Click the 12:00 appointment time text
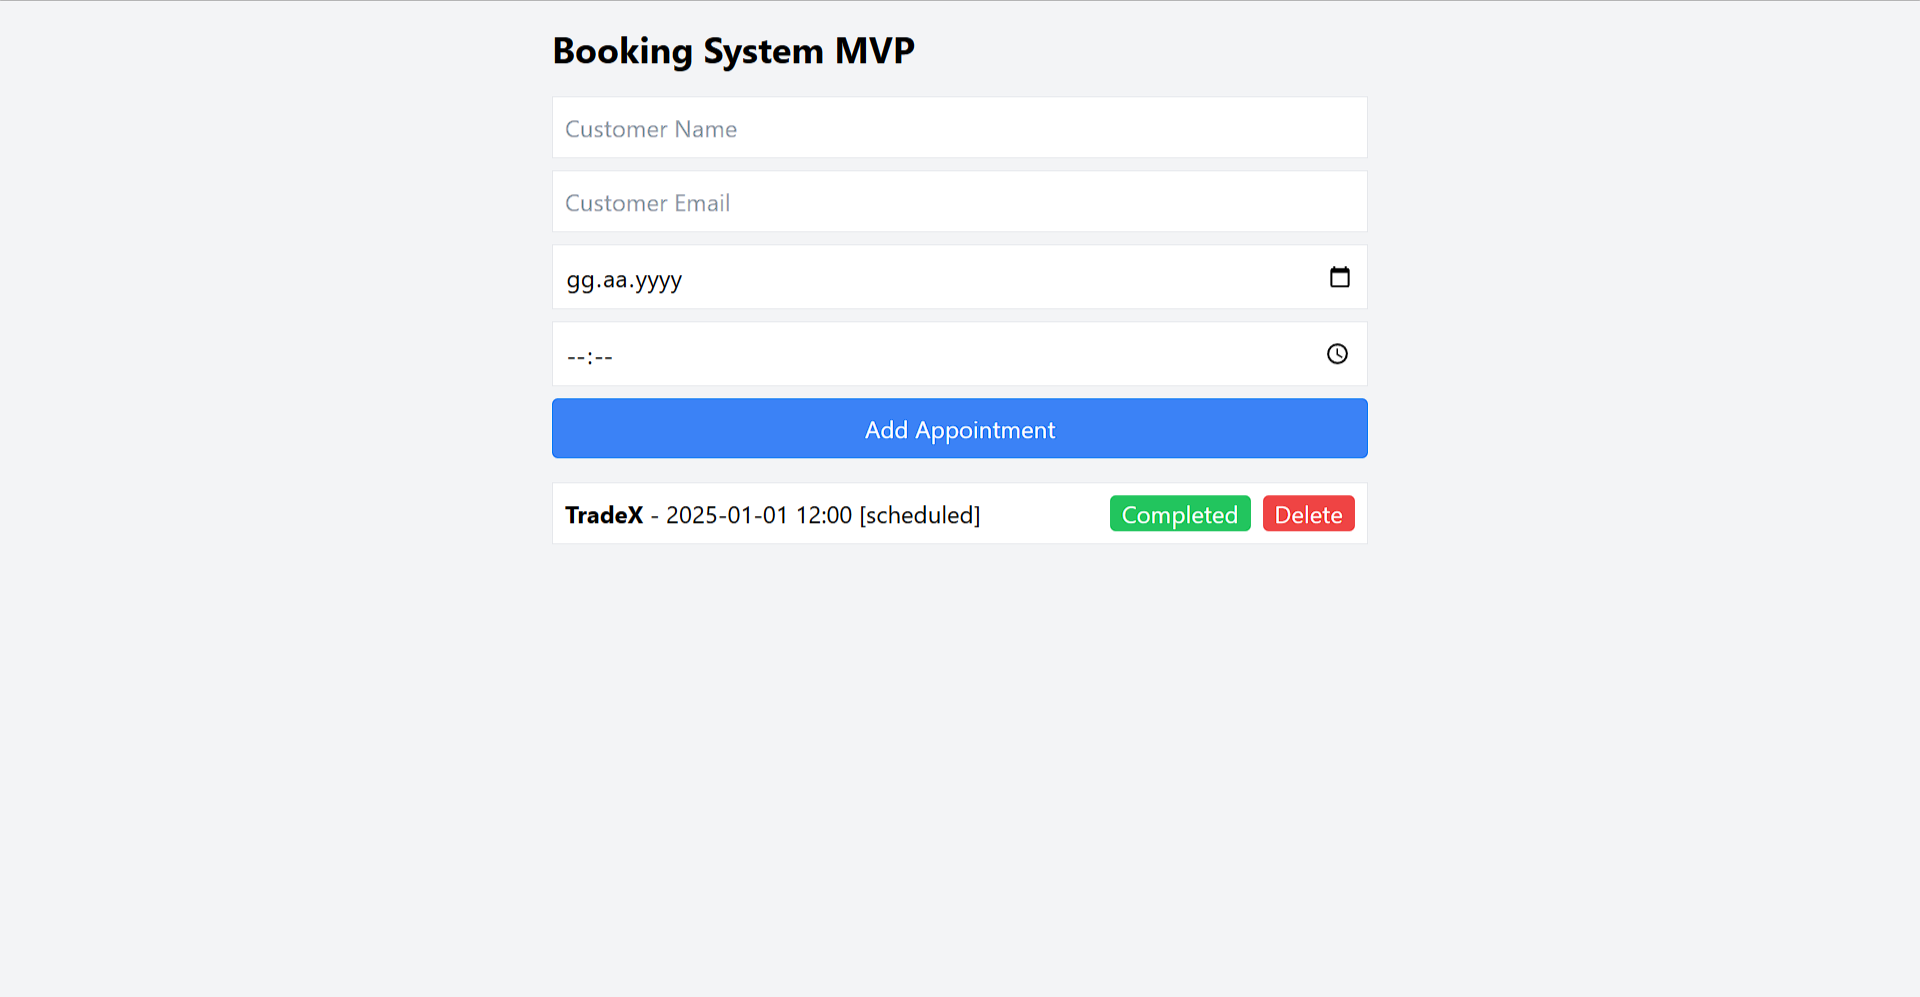The width and height of the screenshot is (1920, 997). (823, 515)
